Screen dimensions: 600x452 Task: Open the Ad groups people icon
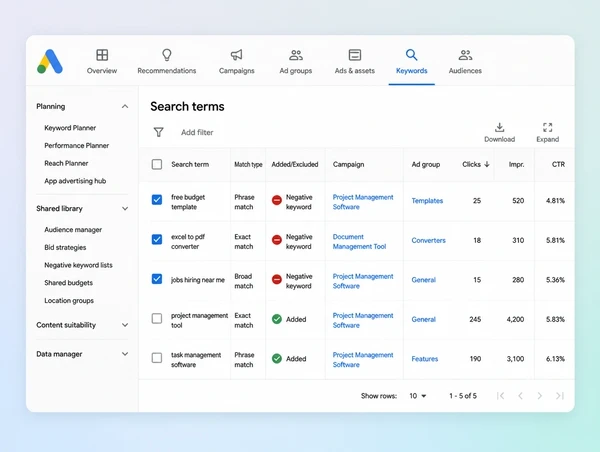click(x=295, y=55)
